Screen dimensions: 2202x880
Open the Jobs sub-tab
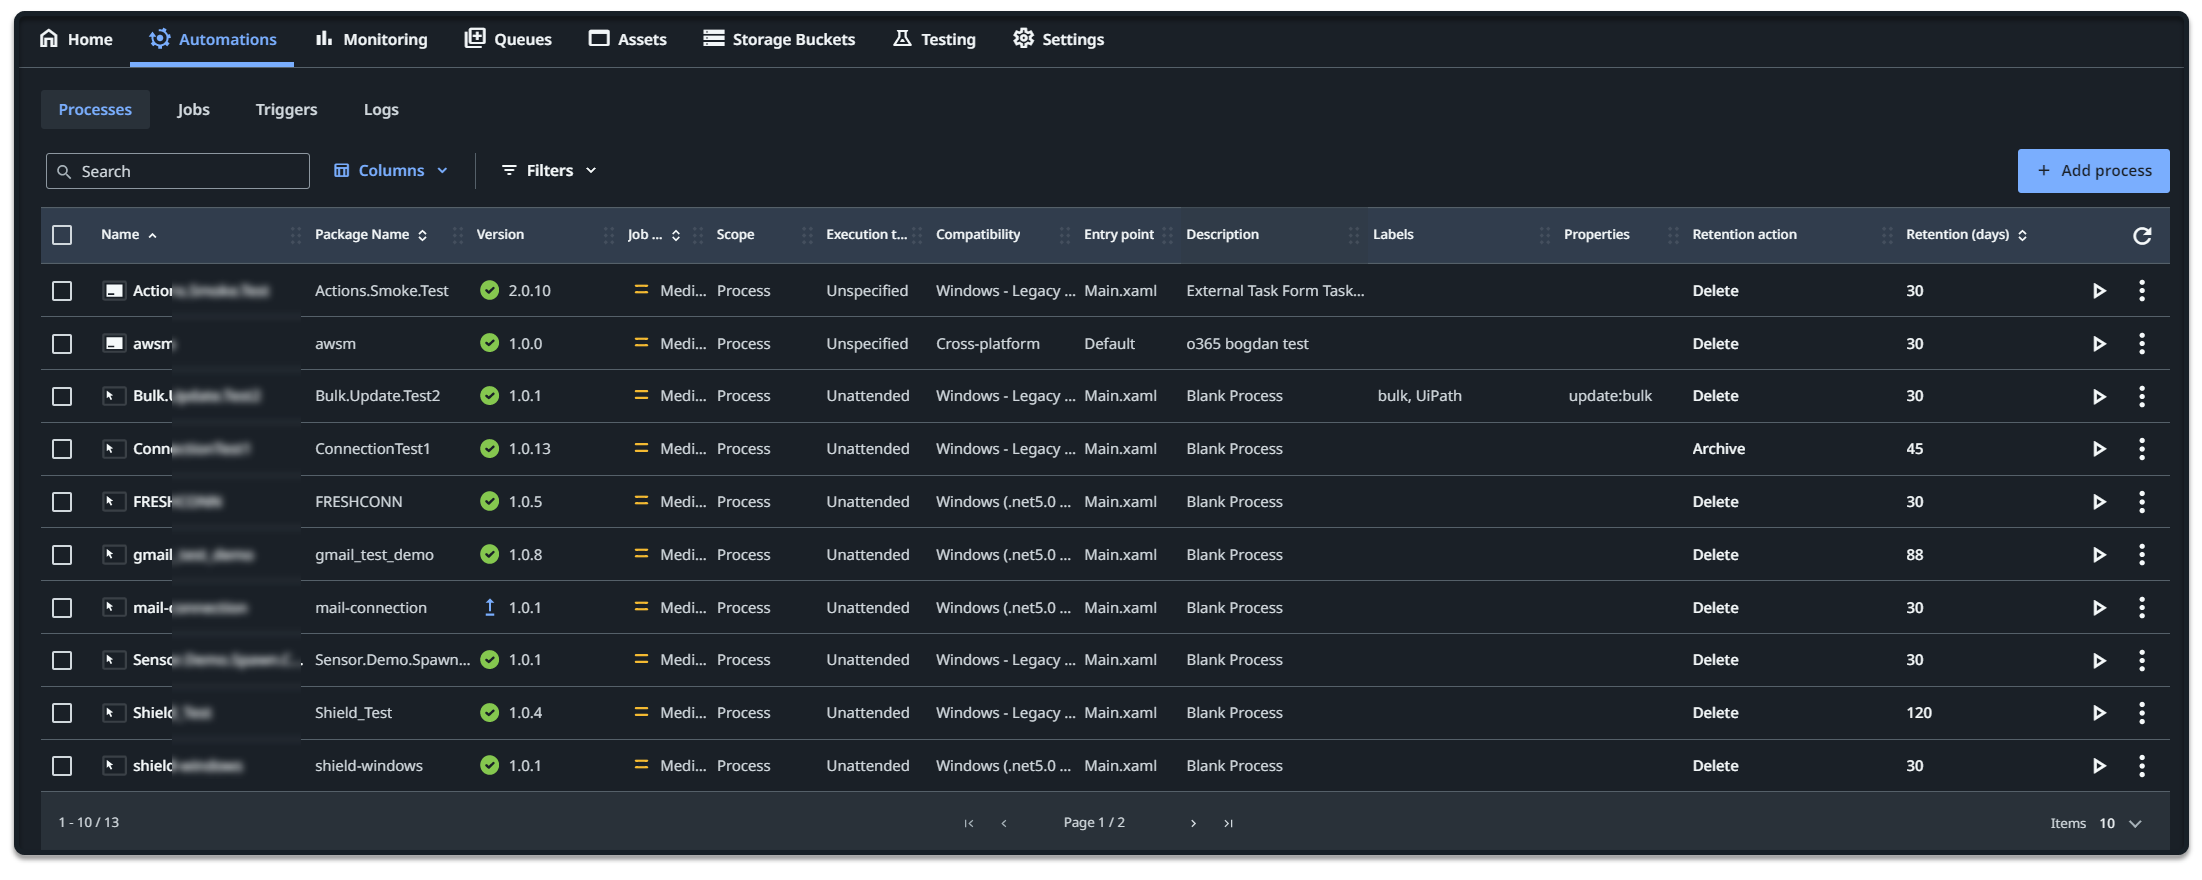(193, 110)
